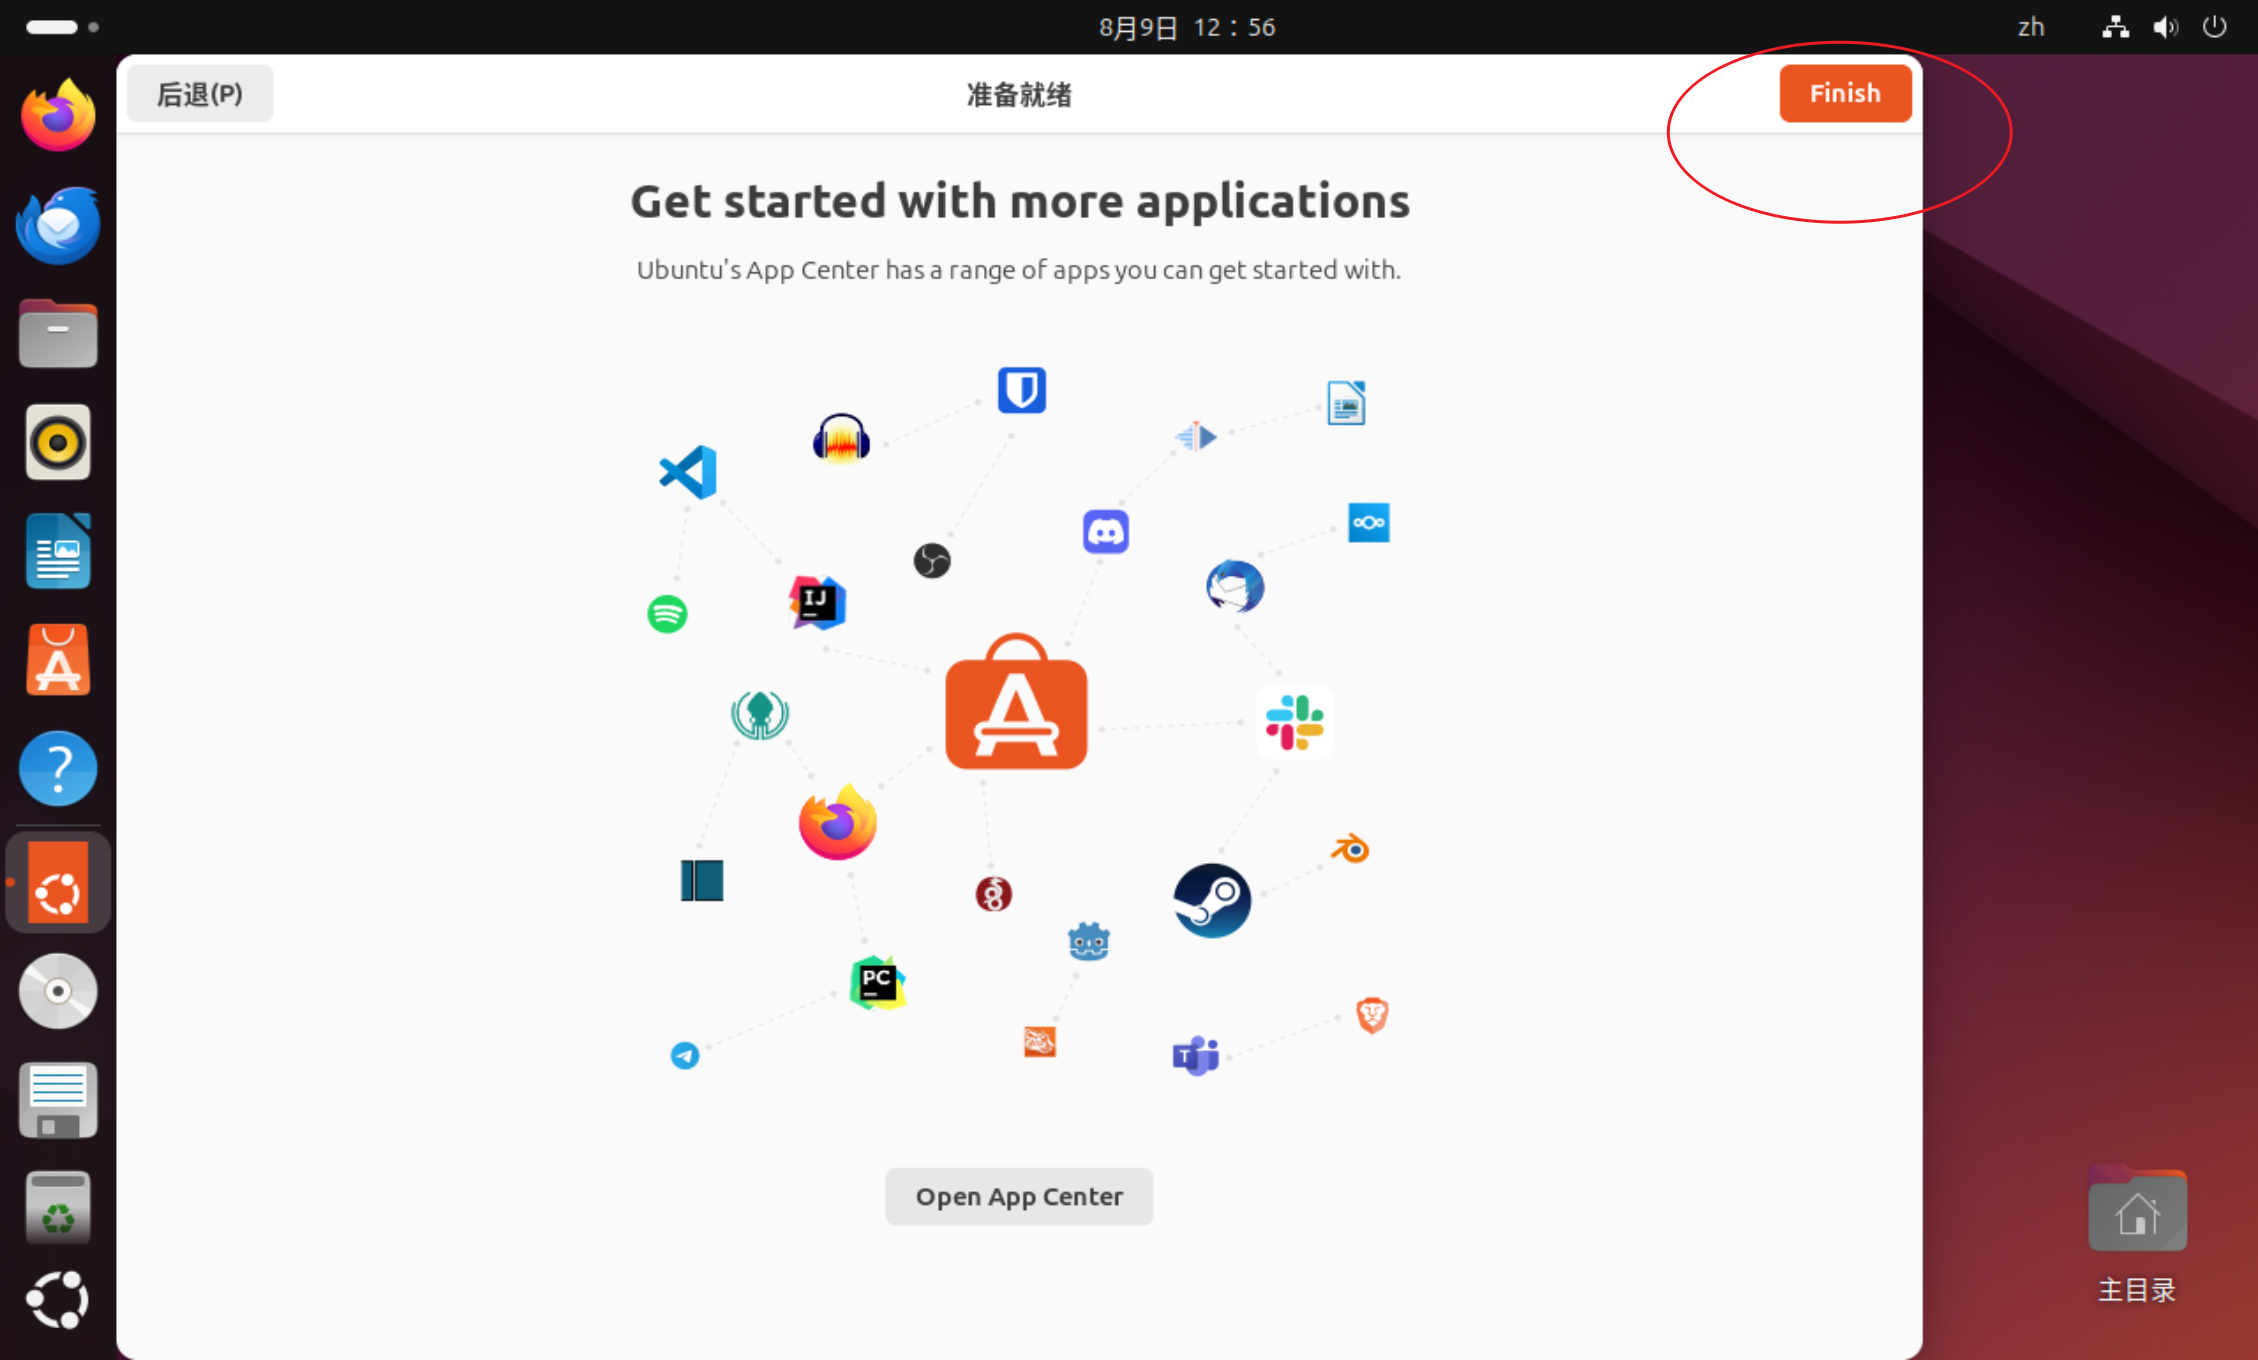Click the Brave browser lion icon
The image size is (2258, 1360).
point(1372,1015)
